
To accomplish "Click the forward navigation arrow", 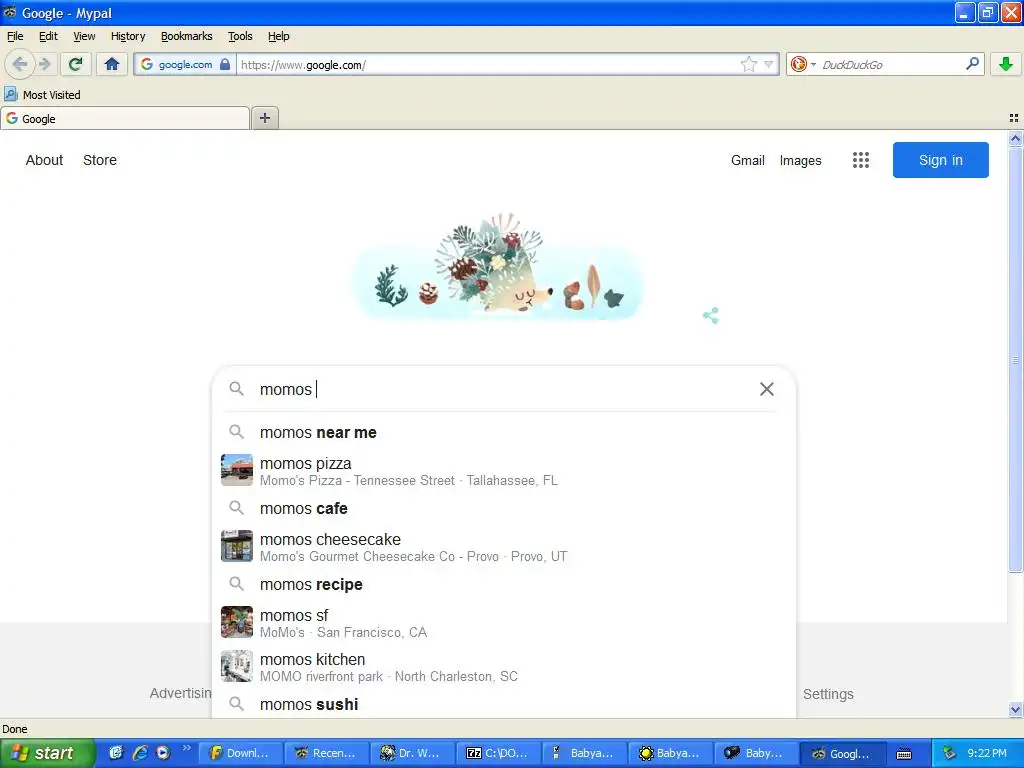I will point(44,64).
